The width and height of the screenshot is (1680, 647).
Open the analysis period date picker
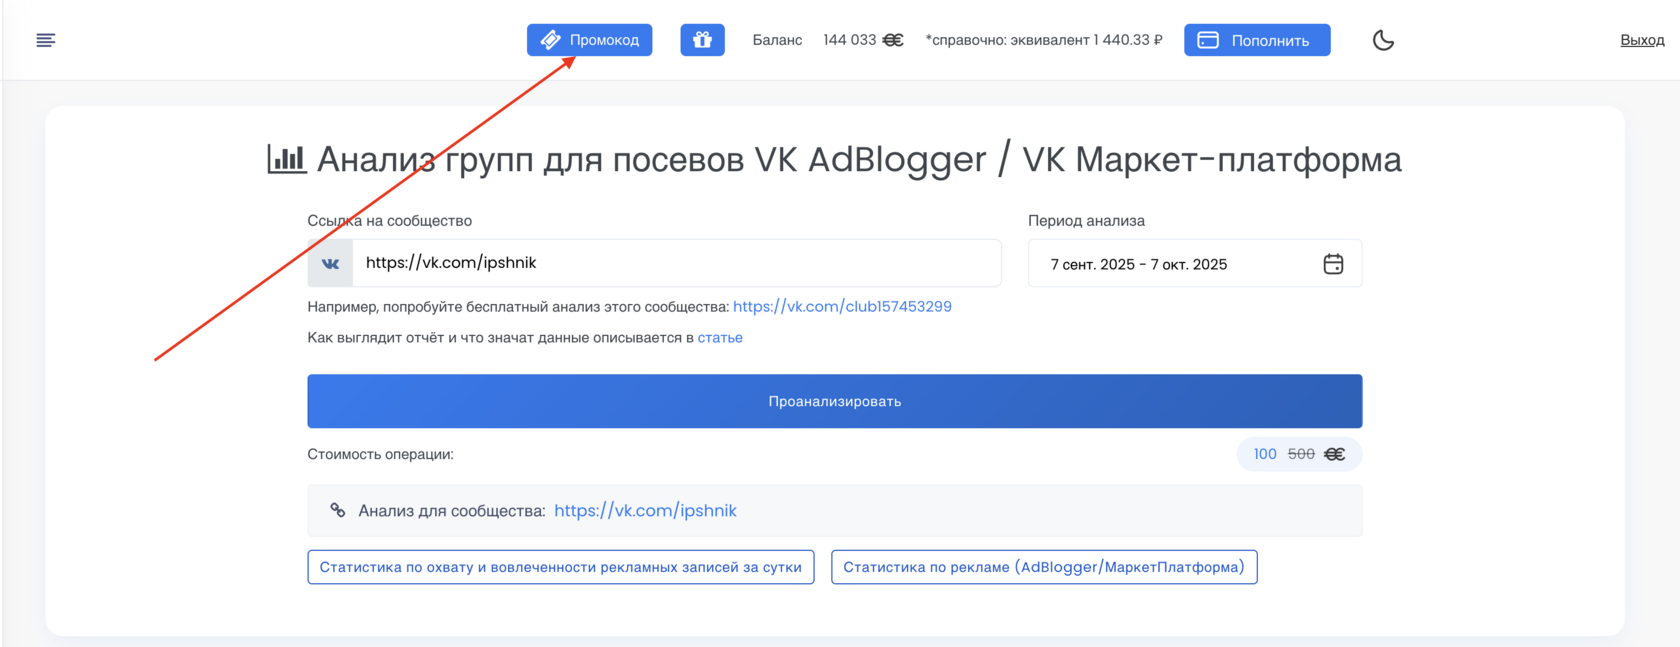(1195, 264)
